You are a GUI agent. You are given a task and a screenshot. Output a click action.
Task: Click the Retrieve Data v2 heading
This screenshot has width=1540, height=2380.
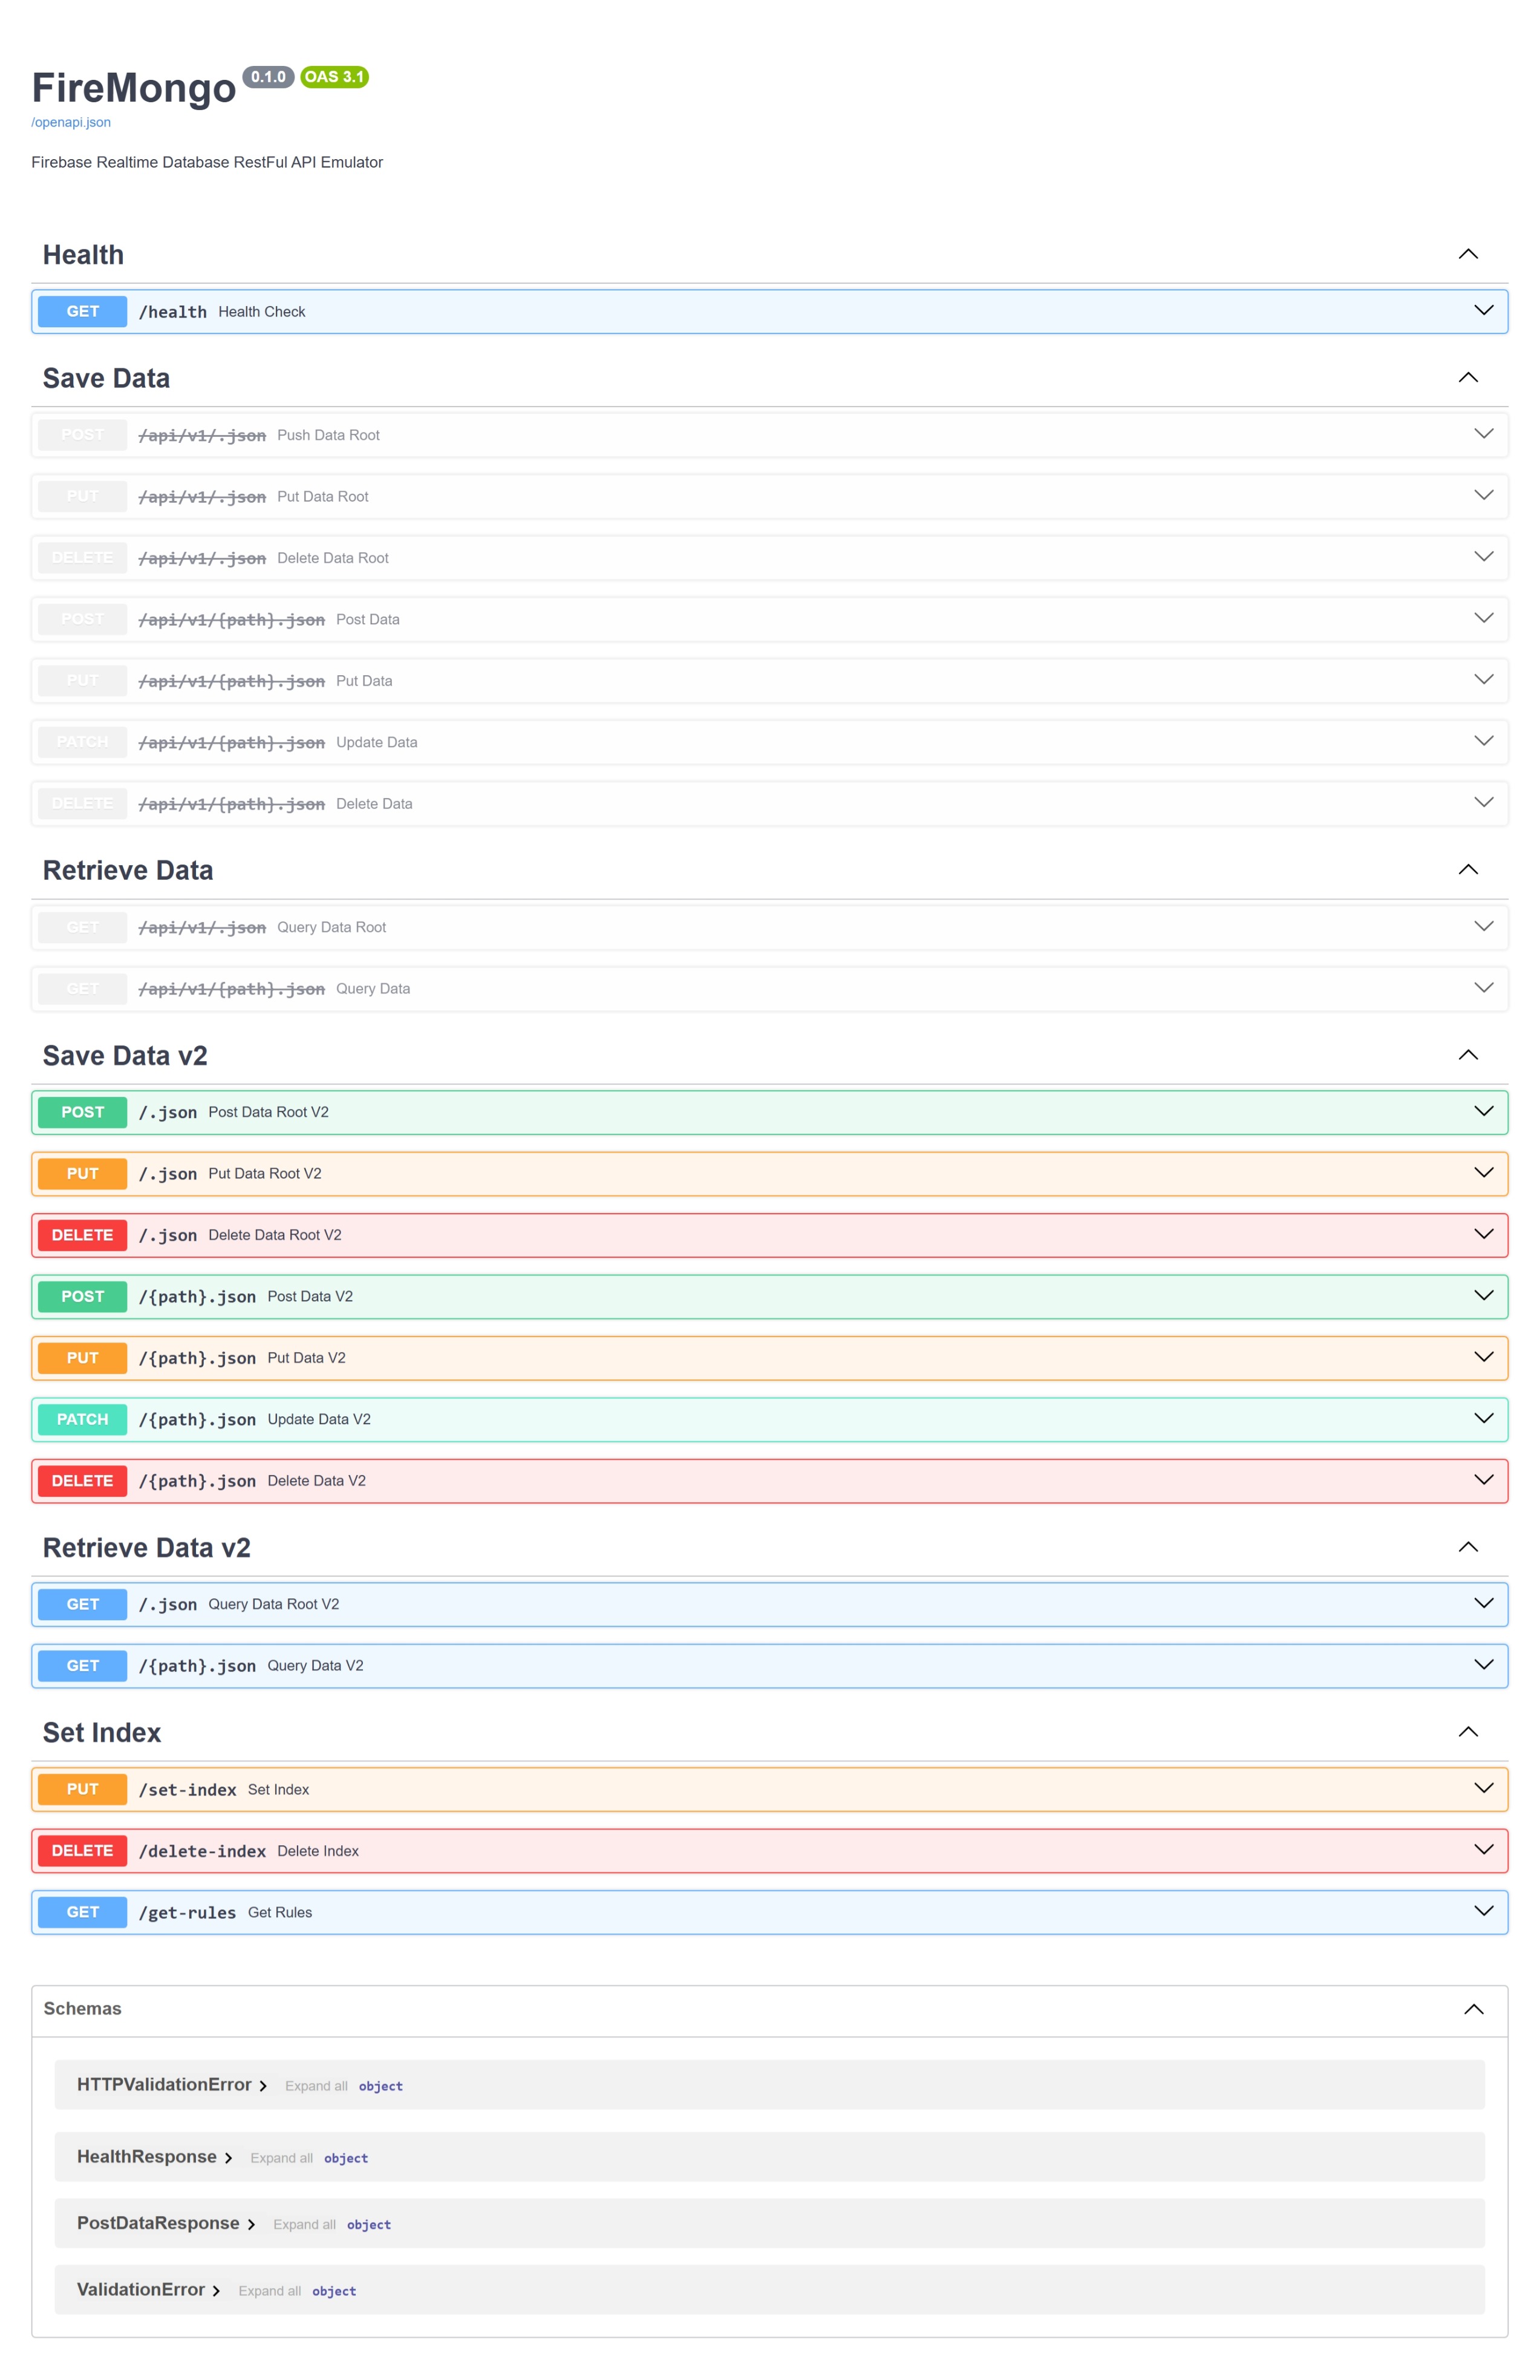point(147,1548)
